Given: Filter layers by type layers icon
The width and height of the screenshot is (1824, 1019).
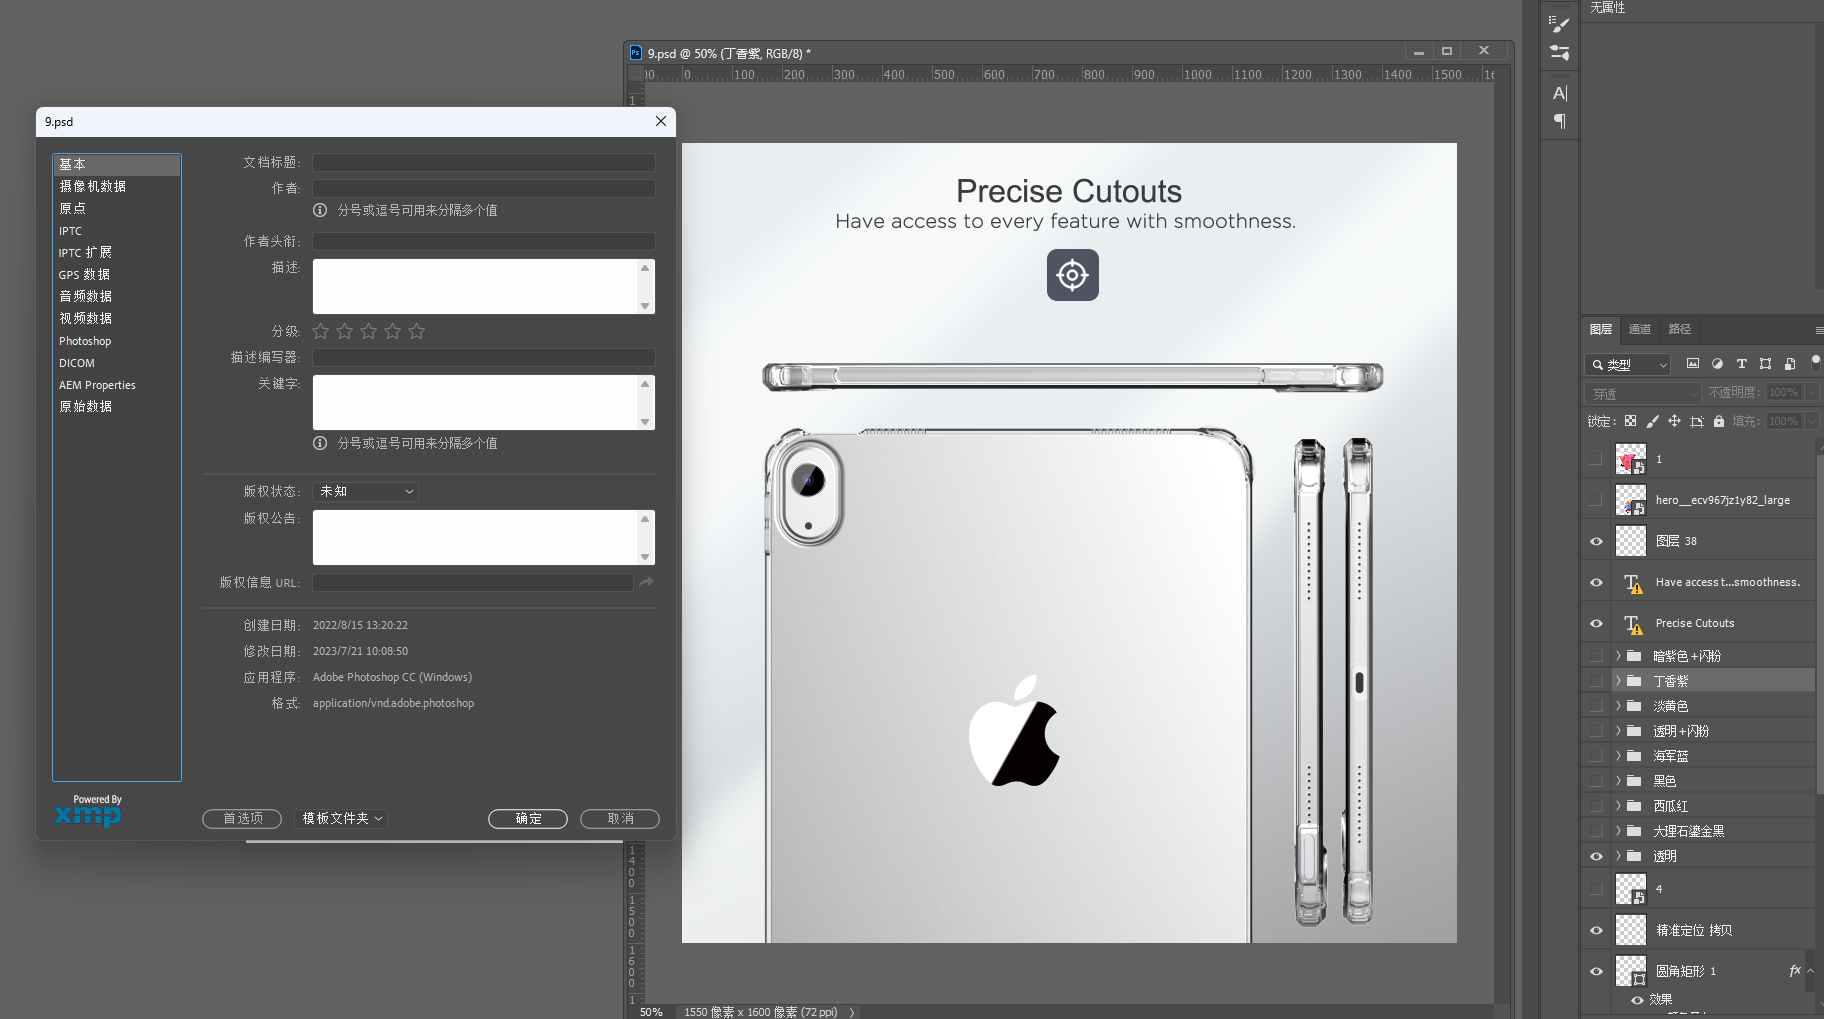Looking at the screenshot, I should 1741,364.
